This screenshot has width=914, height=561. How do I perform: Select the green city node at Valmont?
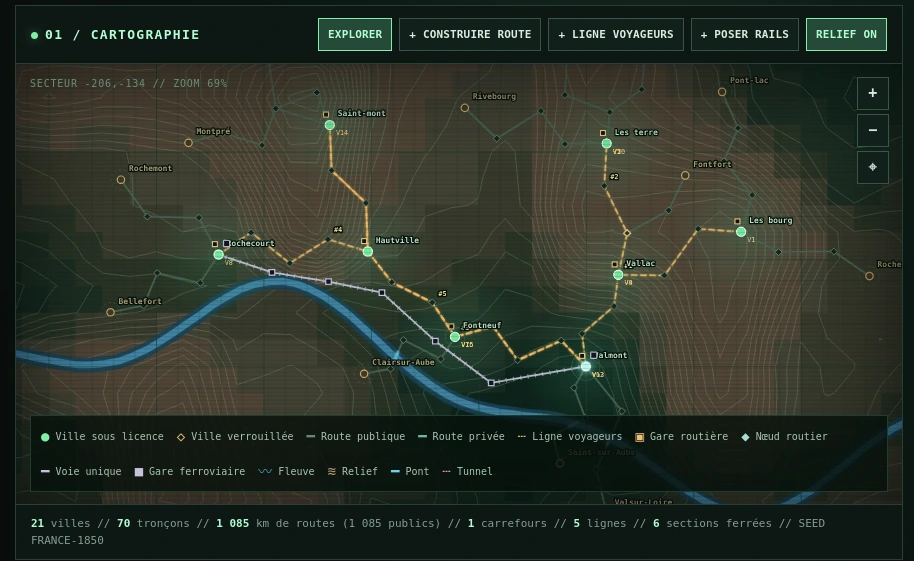[x=585, y=366]
